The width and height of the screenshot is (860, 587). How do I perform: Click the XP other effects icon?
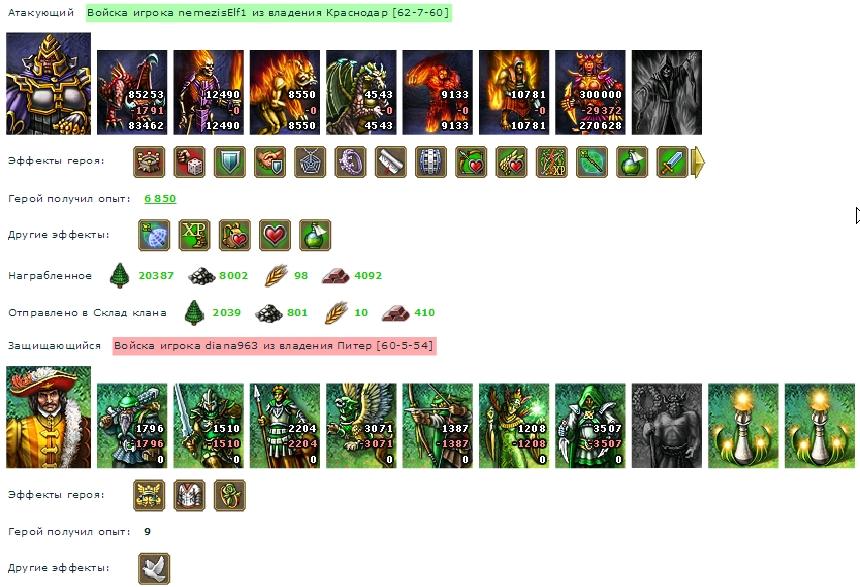pos(194,235)
